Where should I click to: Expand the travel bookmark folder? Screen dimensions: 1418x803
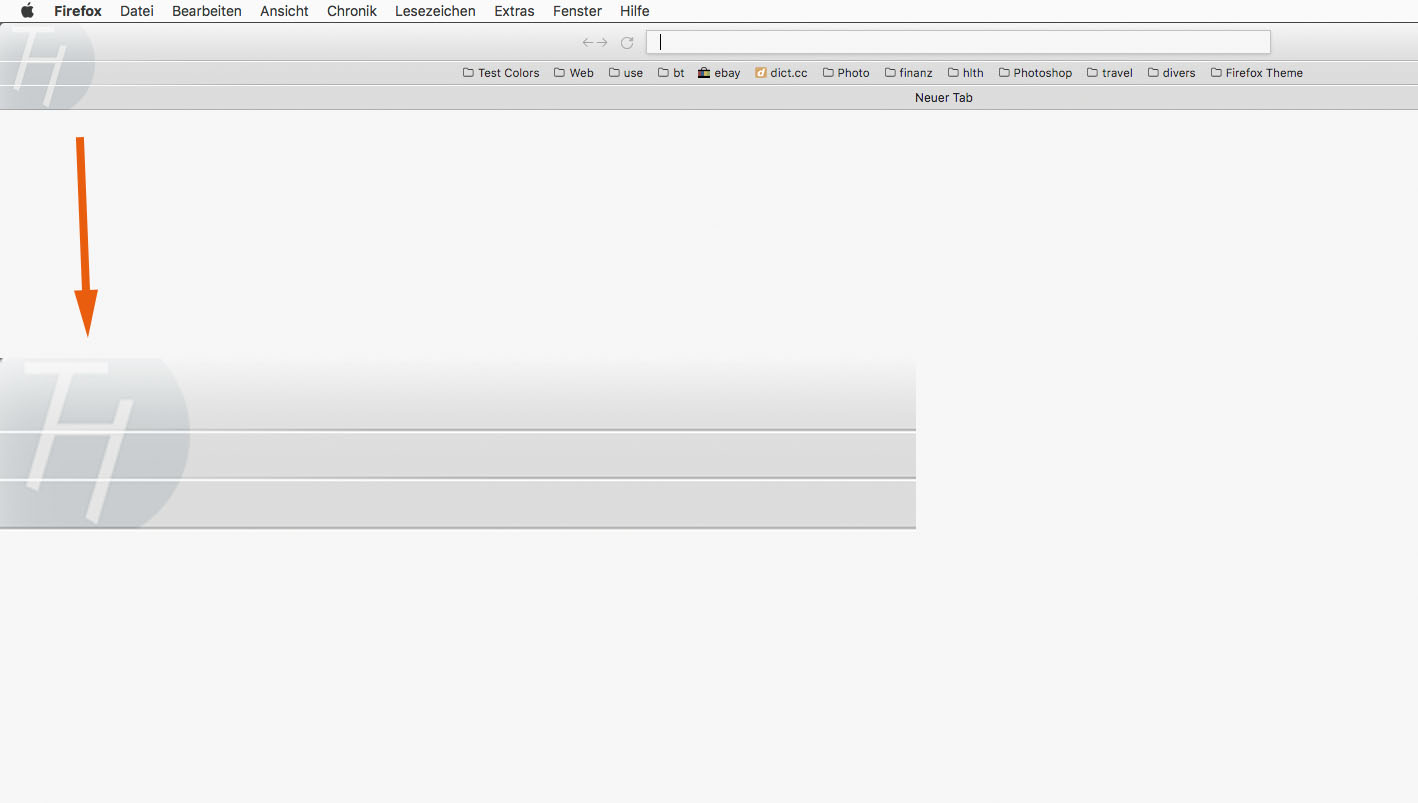click(x=1110, y=73)
